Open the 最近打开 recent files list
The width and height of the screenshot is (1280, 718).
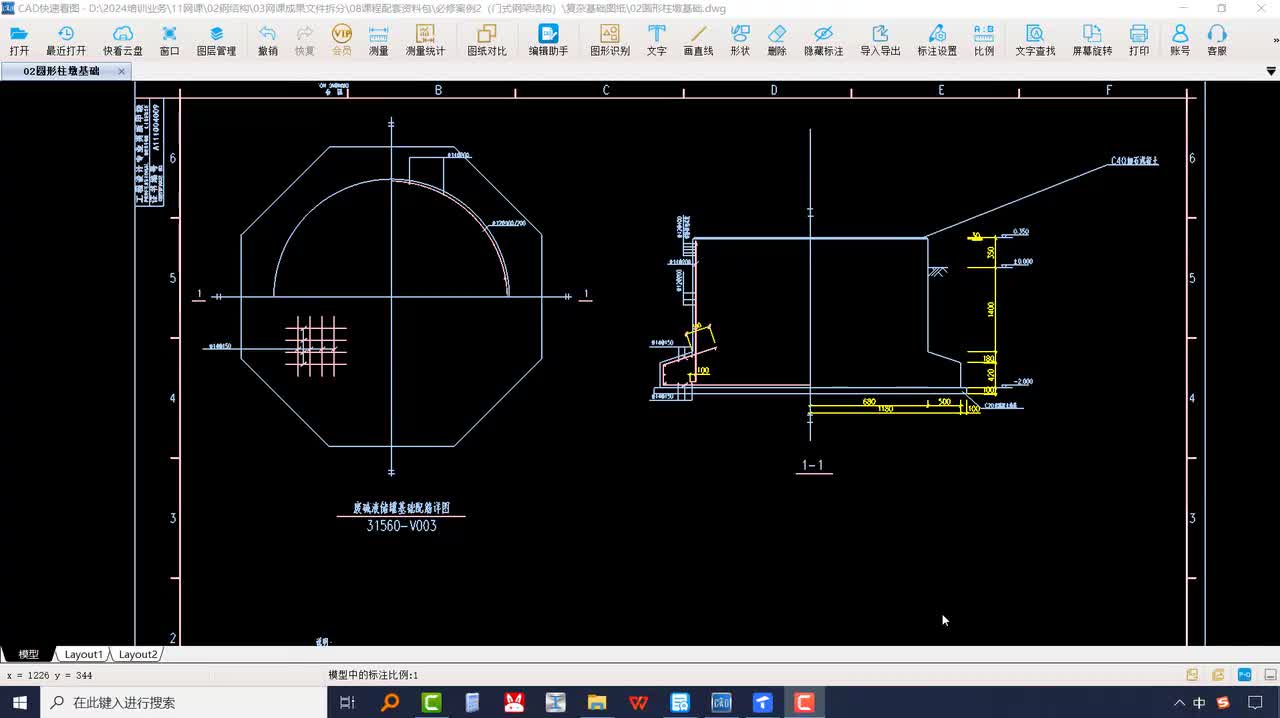[x=66, y=41]
